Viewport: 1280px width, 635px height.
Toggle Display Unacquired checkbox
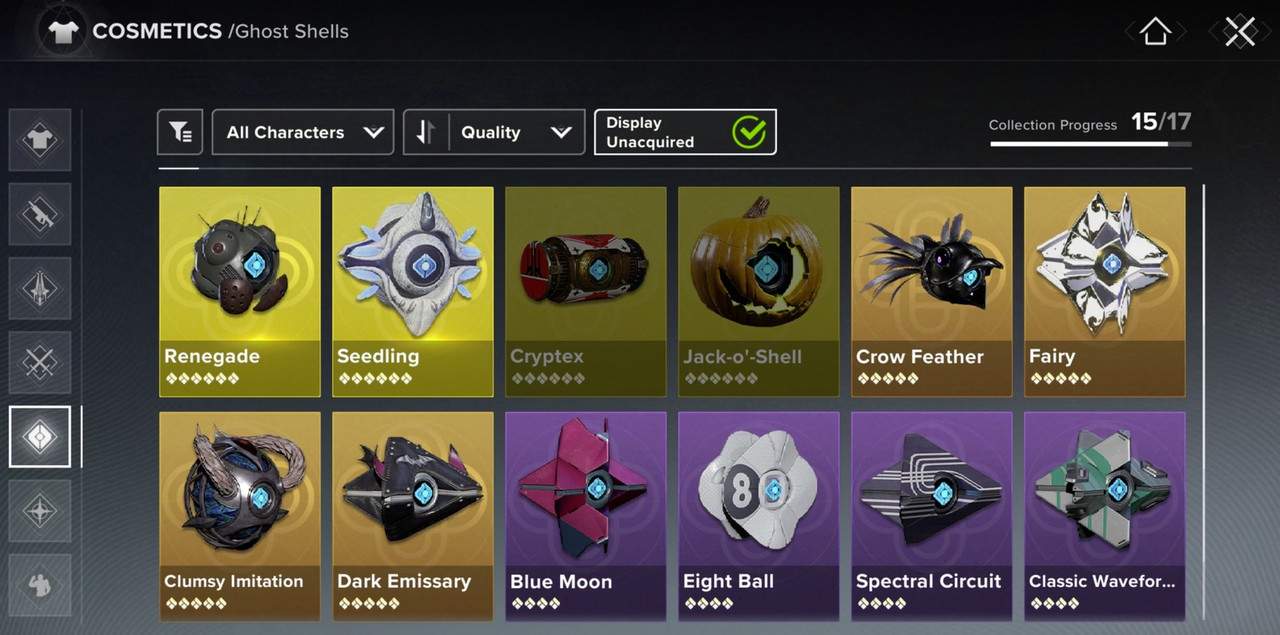(685, 132)
